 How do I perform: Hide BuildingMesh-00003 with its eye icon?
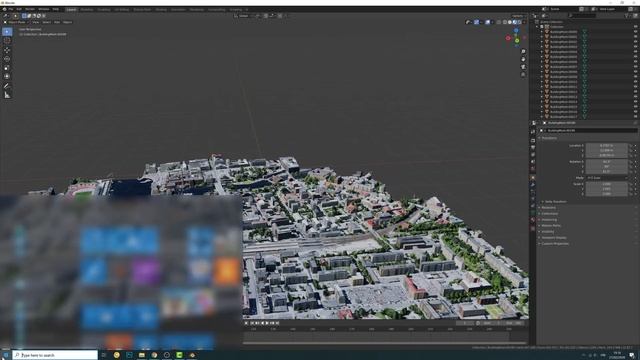(636, 47)
